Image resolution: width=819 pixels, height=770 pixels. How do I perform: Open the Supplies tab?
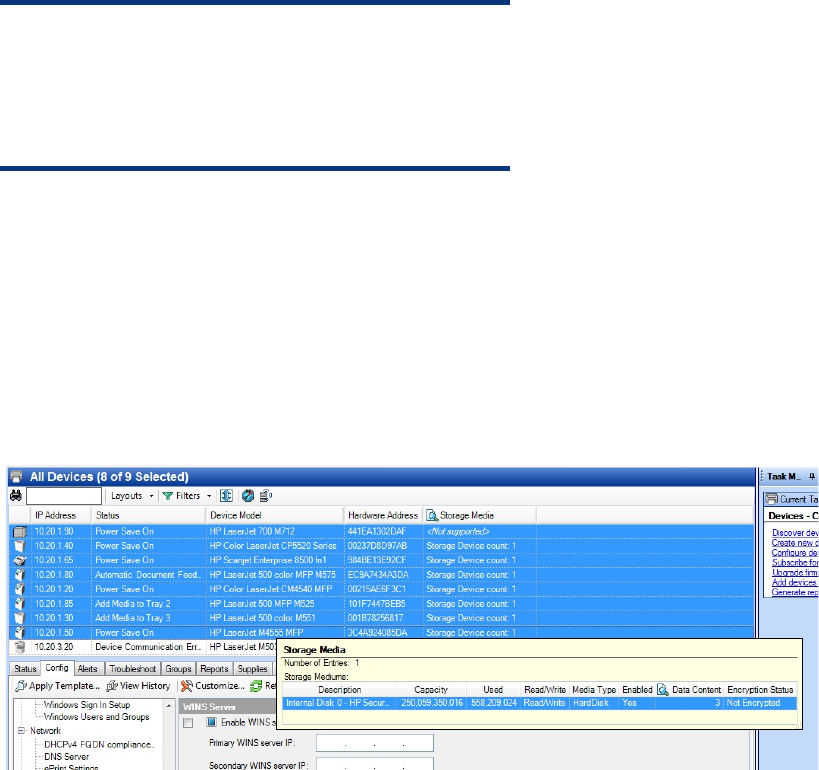tap(252, 669)
